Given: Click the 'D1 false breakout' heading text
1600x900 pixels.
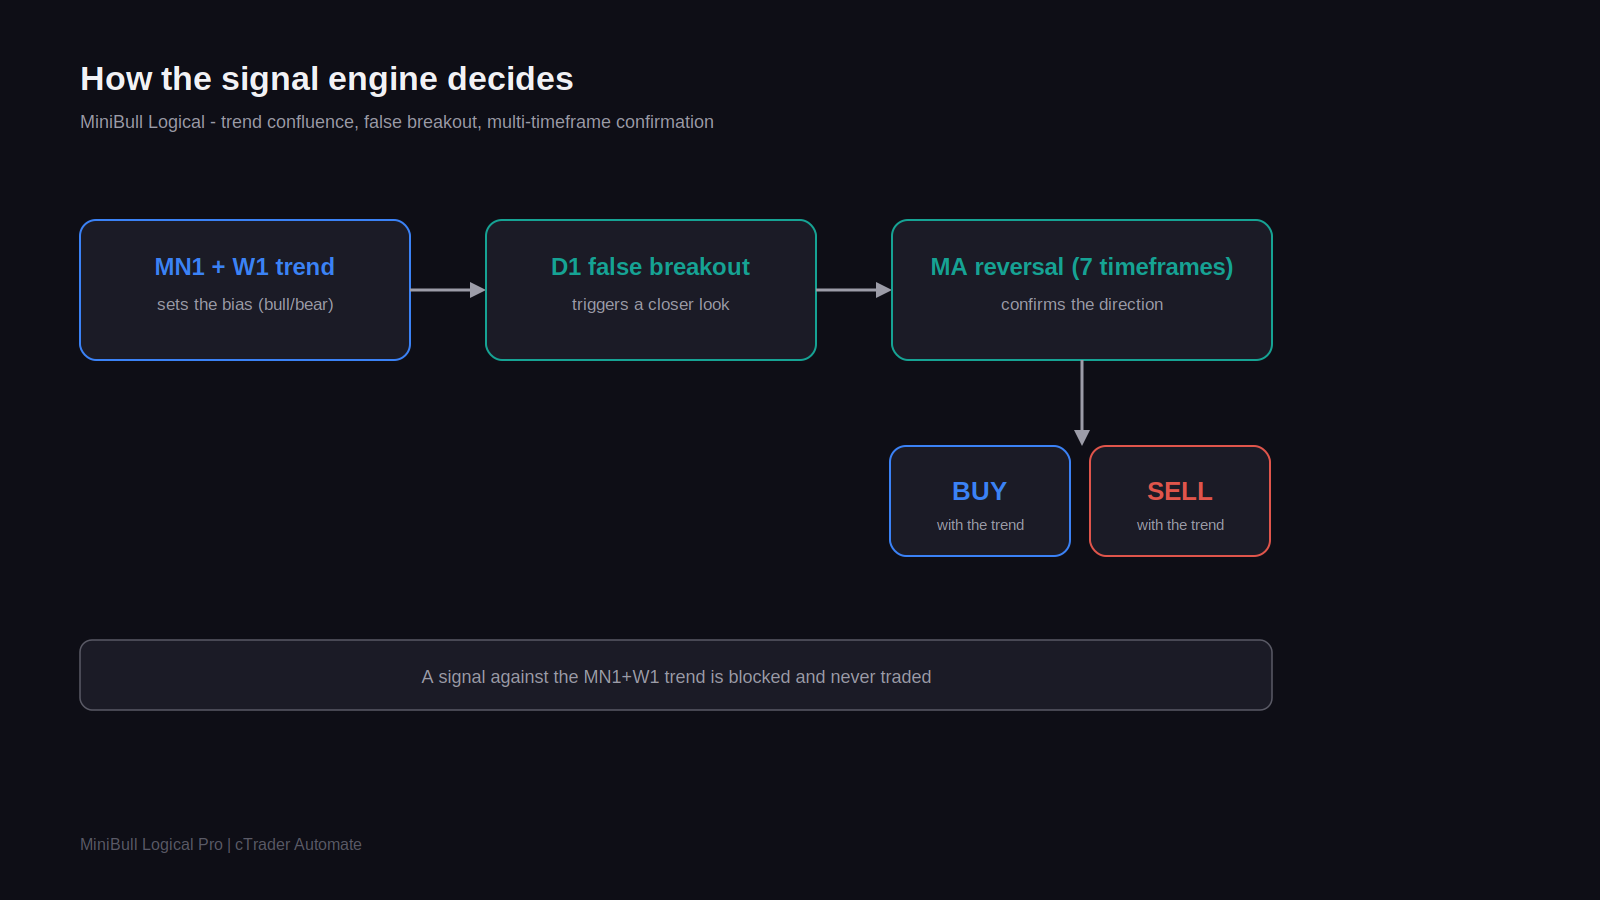Looking at the screenshot, I should pos(651,267).
